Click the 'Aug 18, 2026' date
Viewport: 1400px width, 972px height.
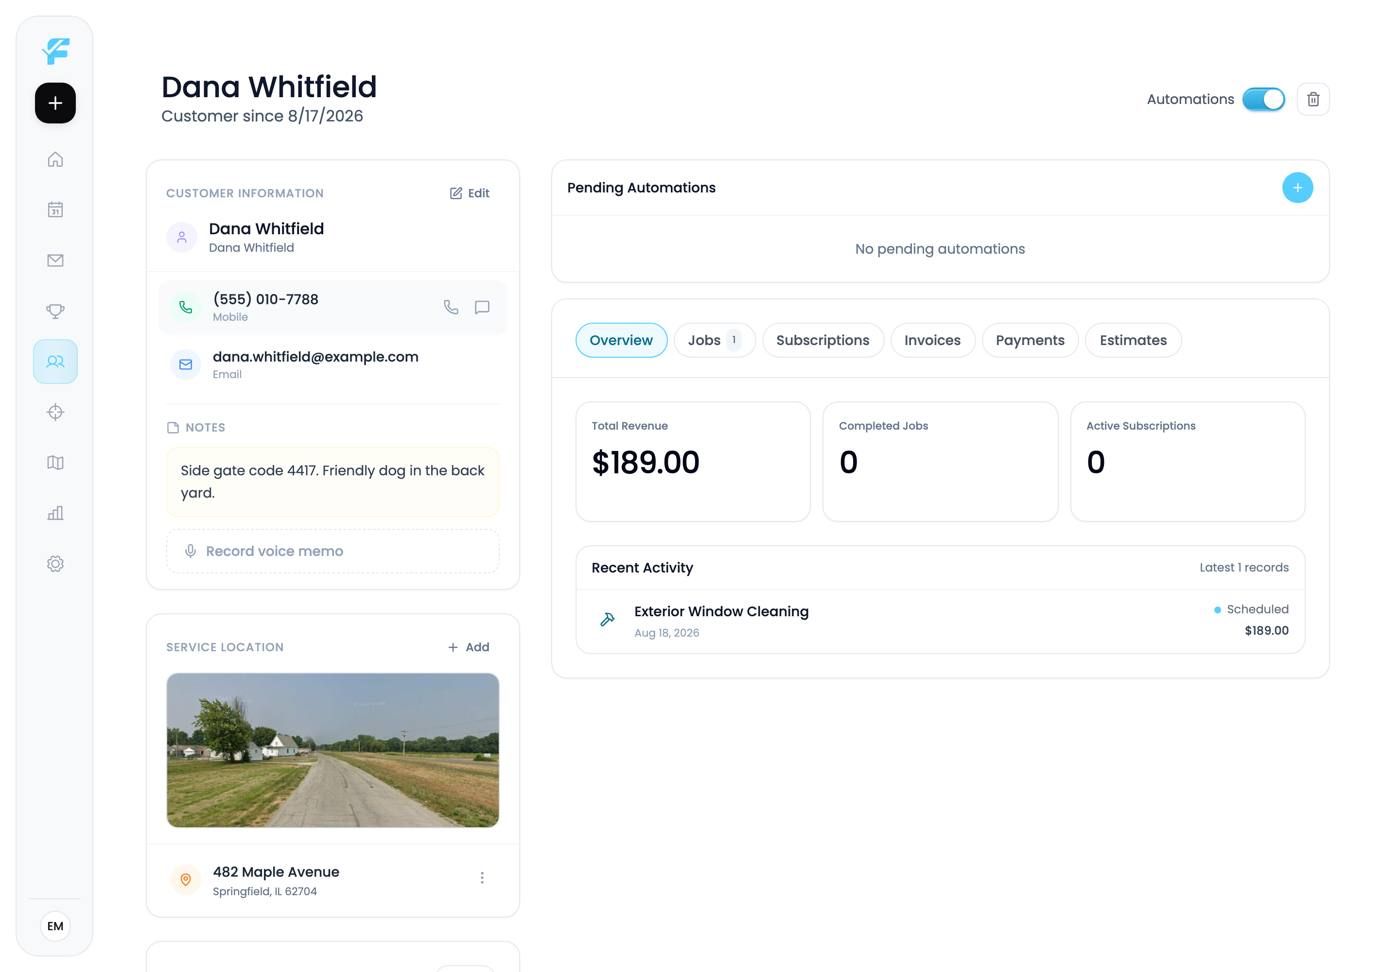[x=667, y=633]
